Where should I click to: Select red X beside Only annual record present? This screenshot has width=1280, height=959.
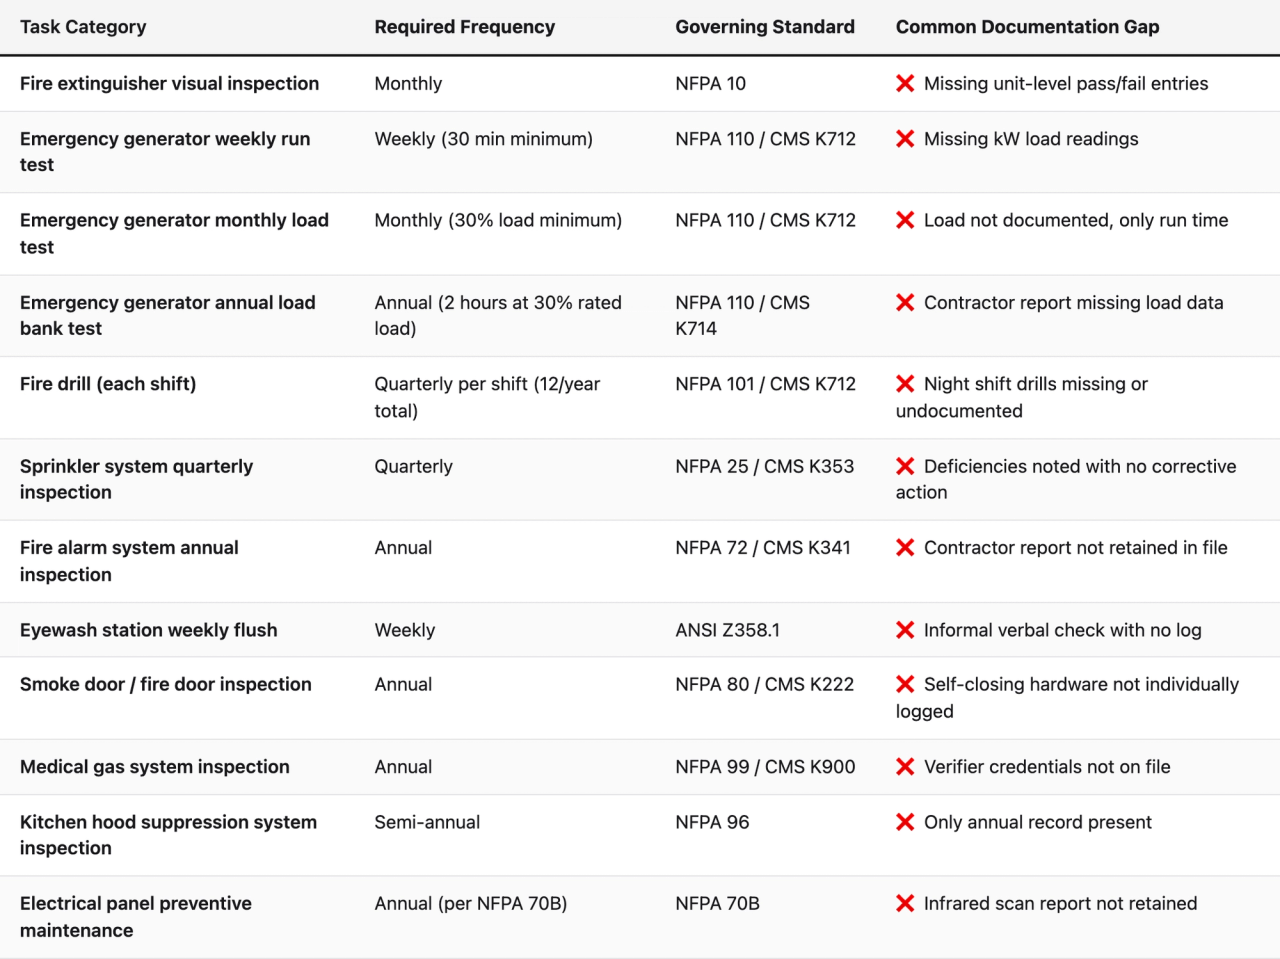[x=905, y=822]
